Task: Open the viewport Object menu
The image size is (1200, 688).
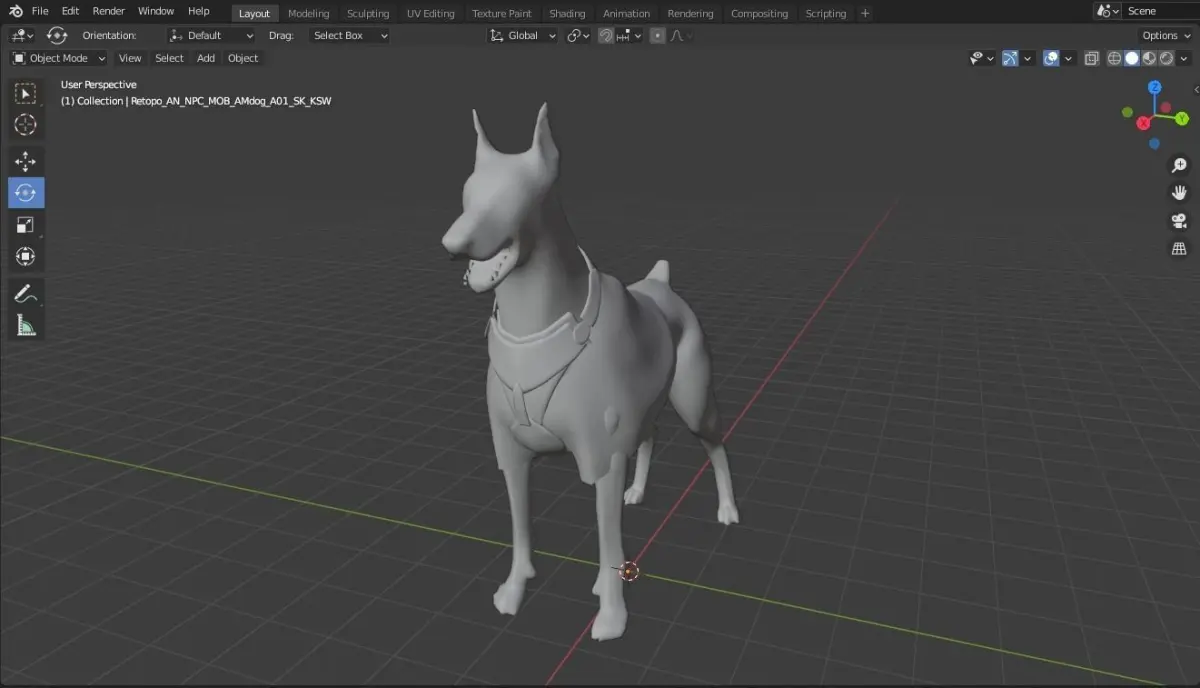Action: pyautogui.click(x=243, y=58)
